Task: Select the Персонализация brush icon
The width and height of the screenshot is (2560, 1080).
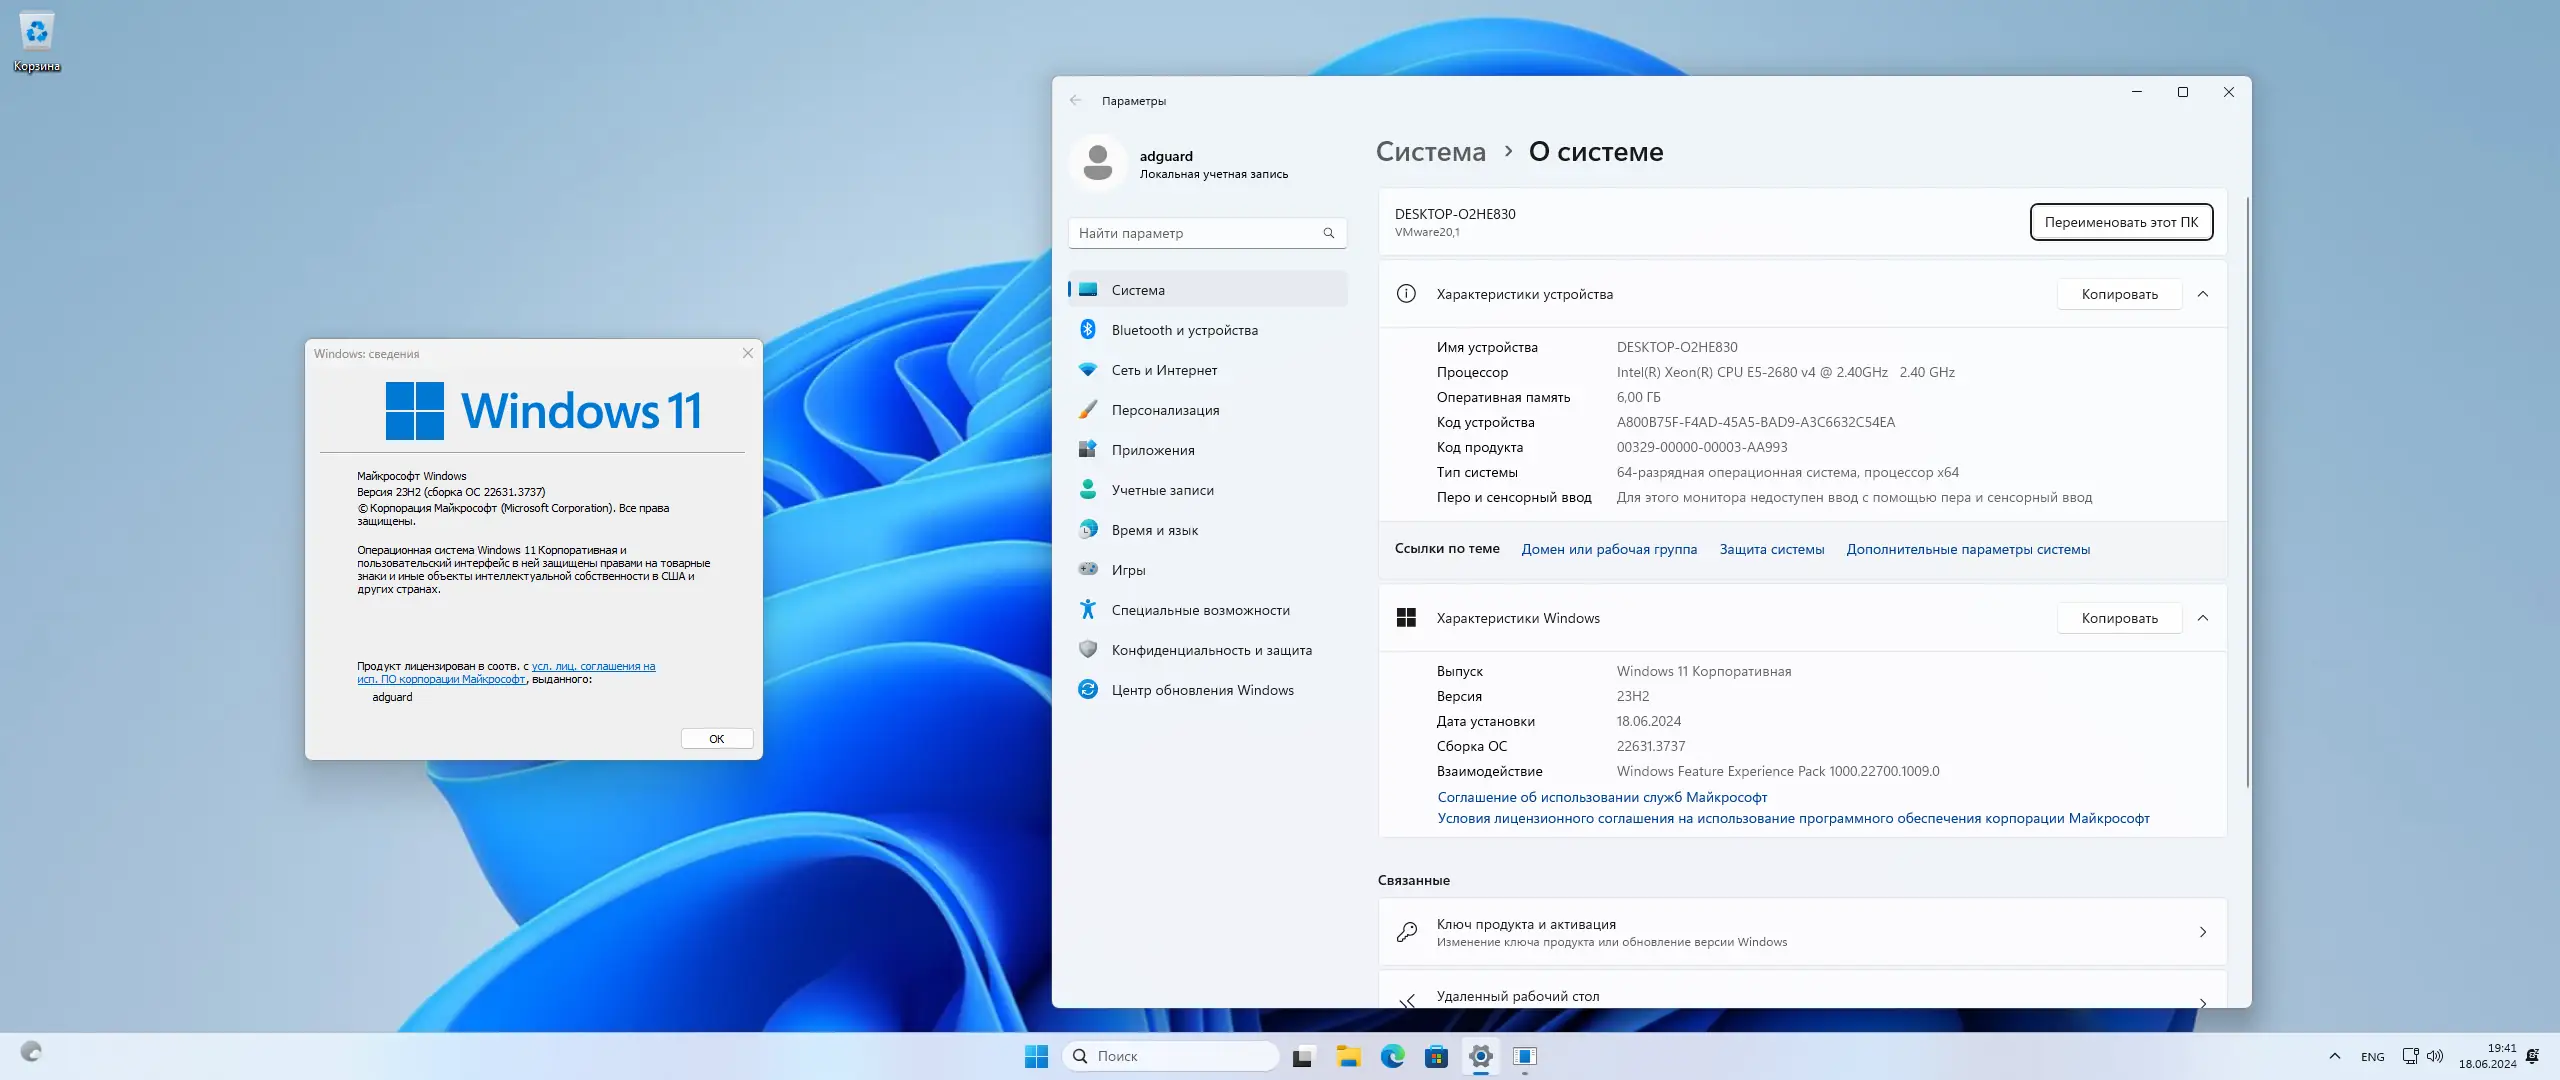Action: click(1088, 410)
